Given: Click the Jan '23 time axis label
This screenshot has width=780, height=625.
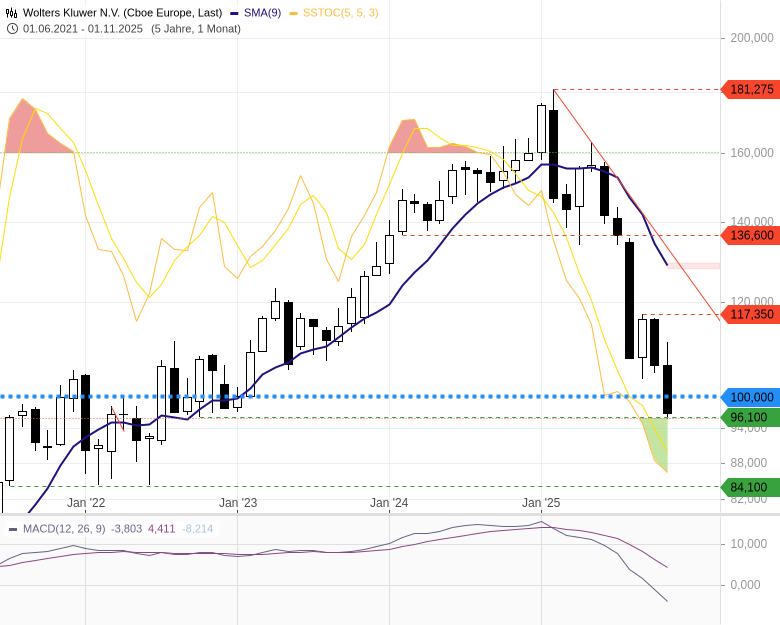Looking at the screenshot, I should (x=238, y=503).
